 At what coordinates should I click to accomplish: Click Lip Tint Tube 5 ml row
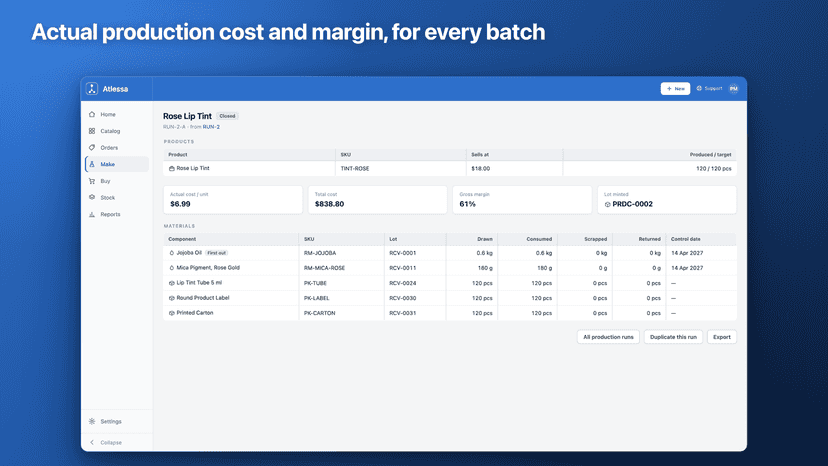[450, 283]
